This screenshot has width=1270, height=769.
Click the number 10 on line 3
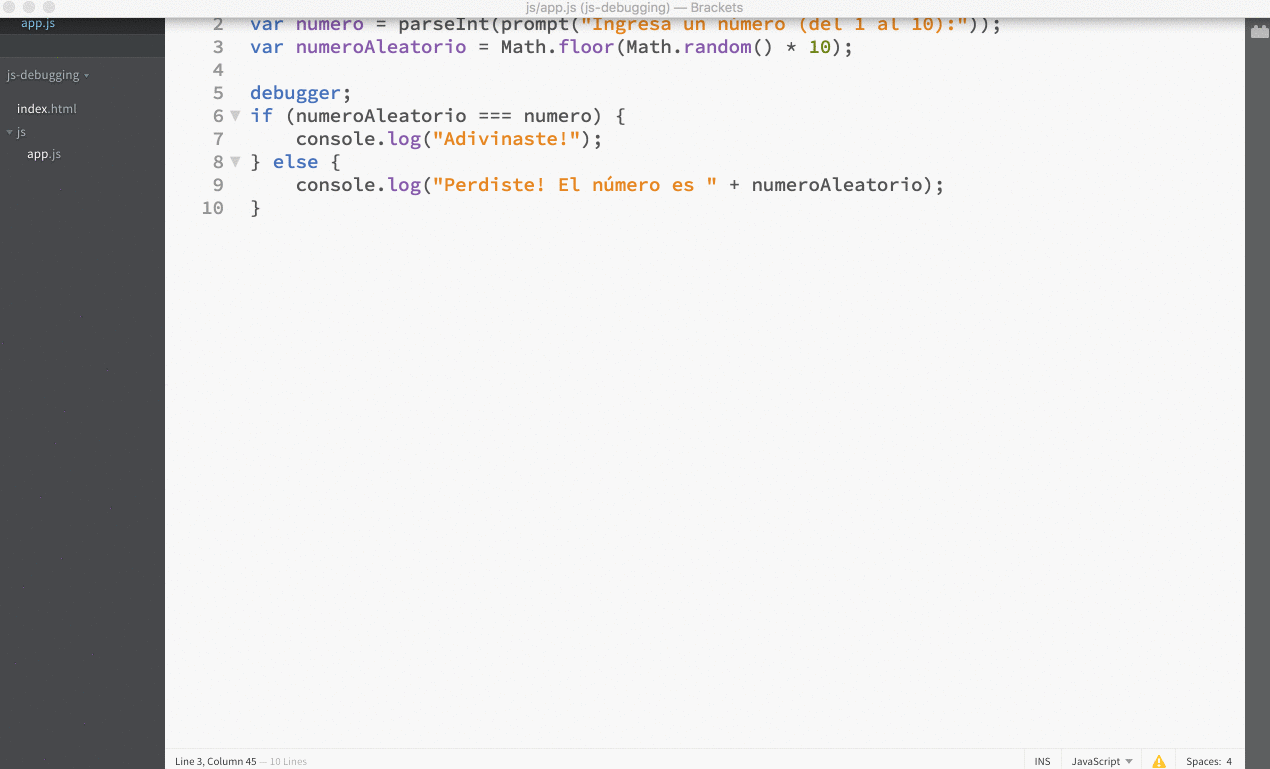point(820,47)
